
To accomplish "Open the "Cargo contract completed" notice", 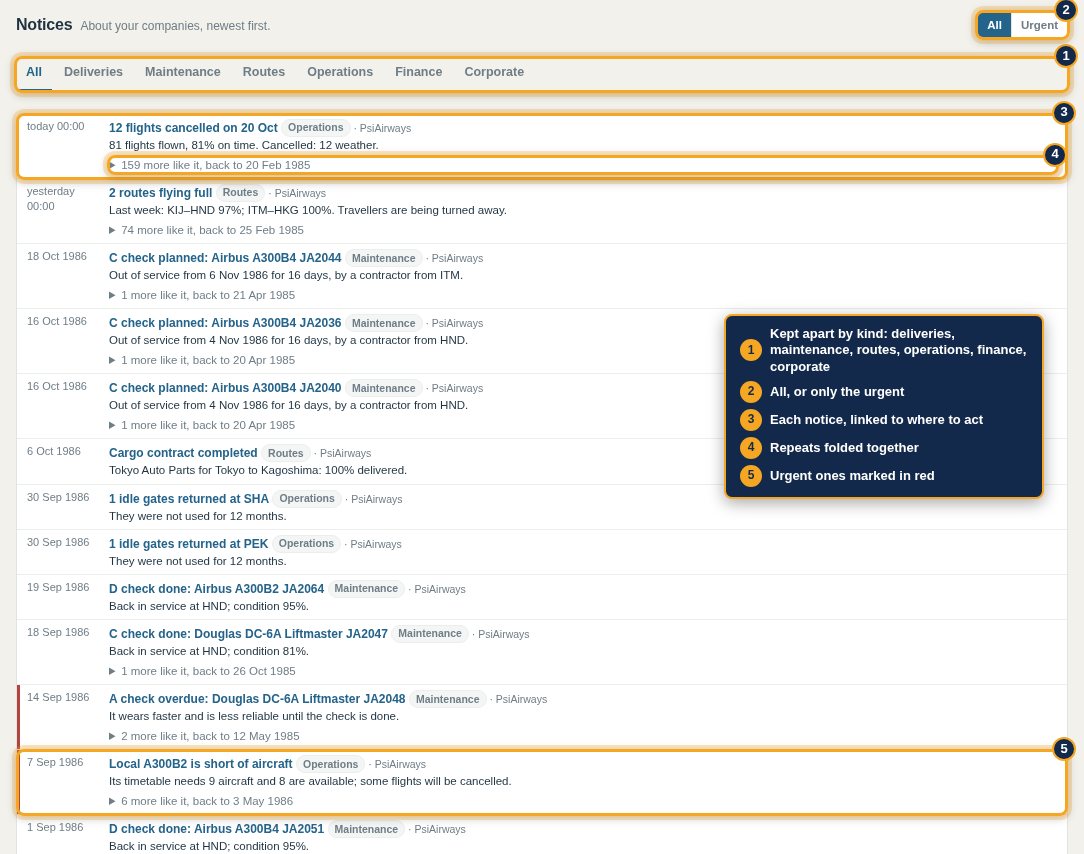I will (x=183, y=453).
